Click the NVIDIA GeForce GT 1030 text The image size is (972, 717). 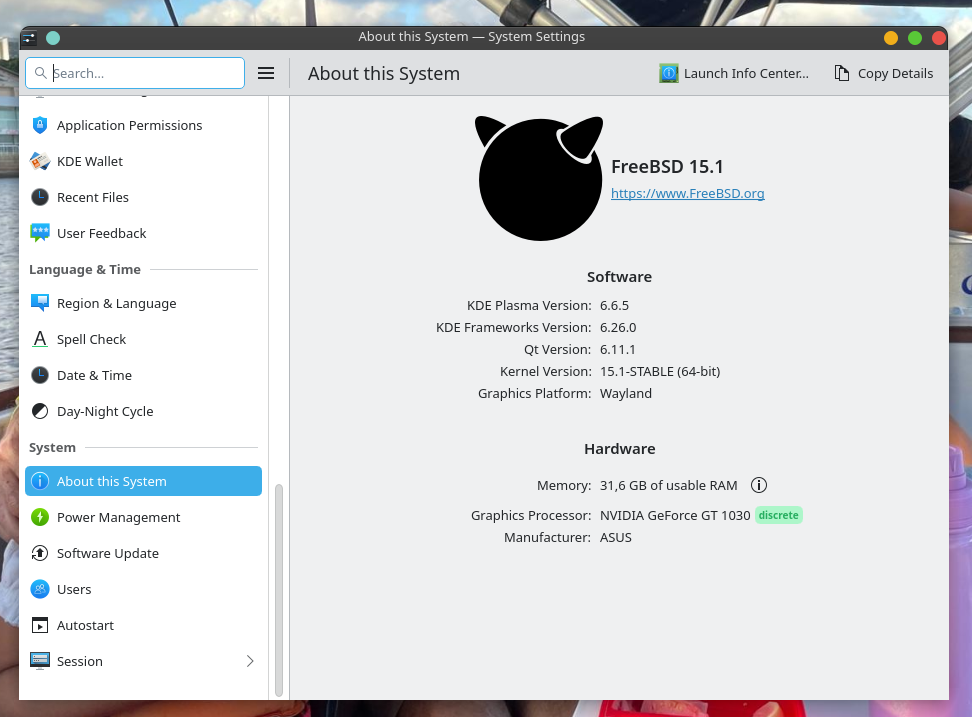click(x=674, y=515)
